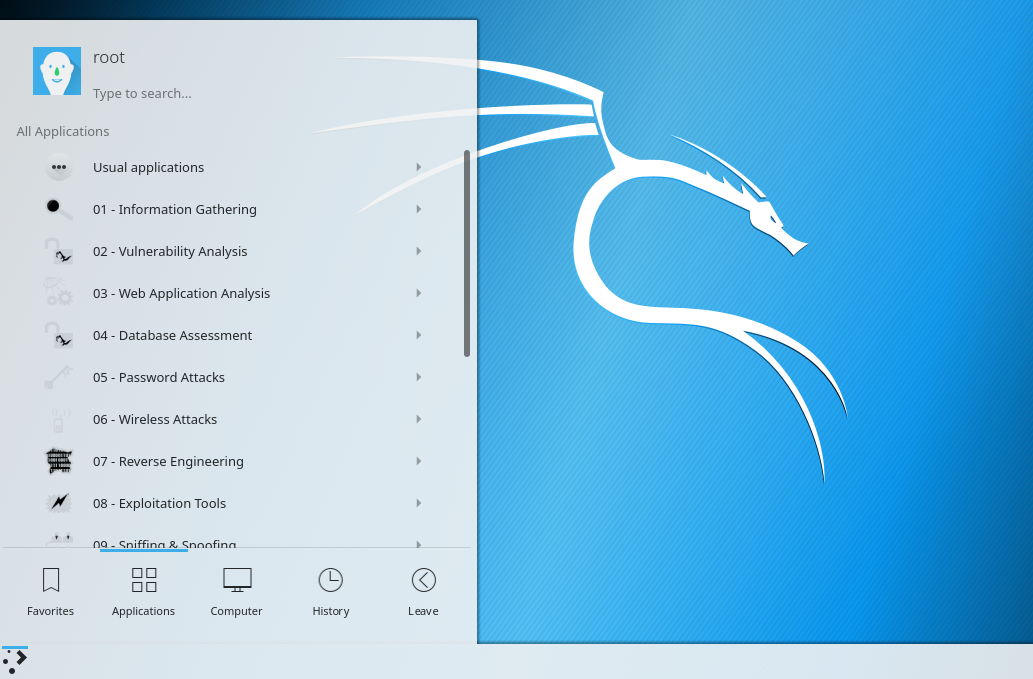Click the Type to search field
The height and width of the screenshot is (679, 1033).
coord(142,94)
